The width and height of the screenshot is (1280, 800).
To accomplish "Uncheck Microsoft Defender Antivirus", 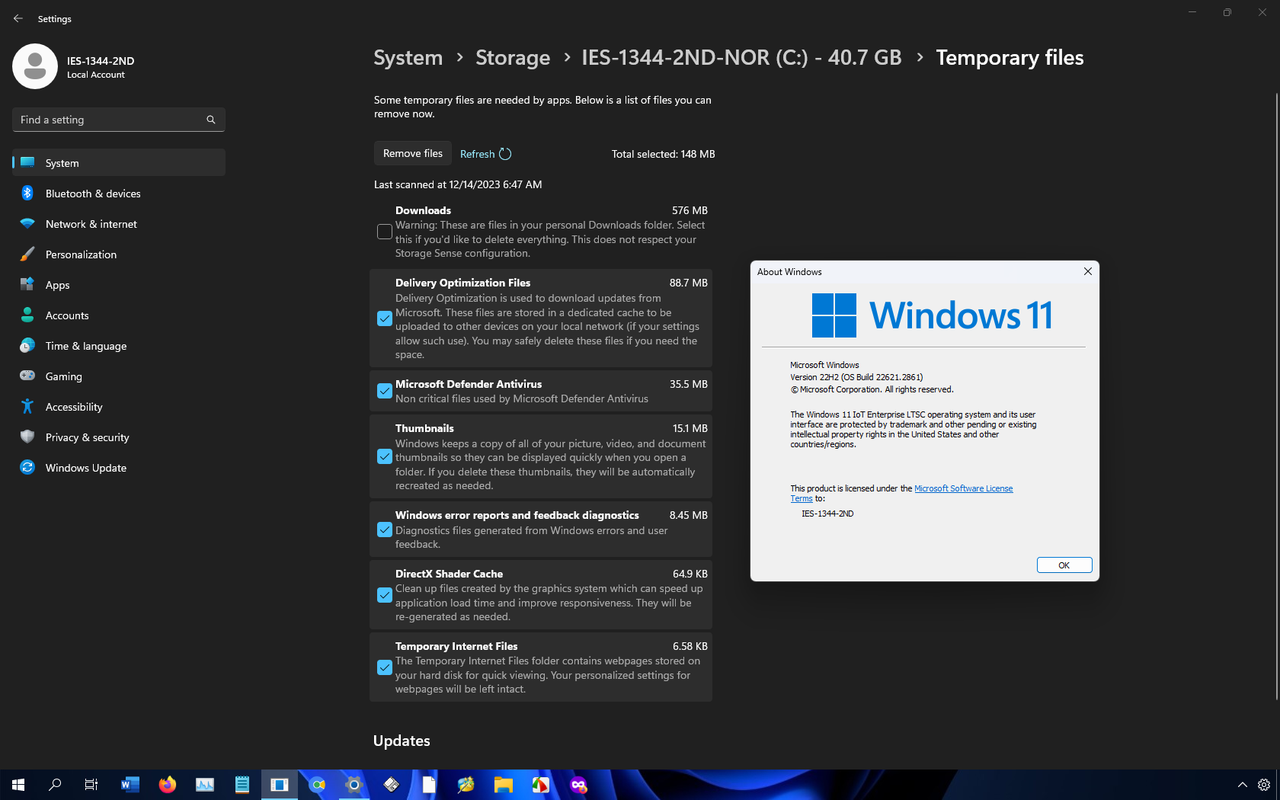I will point(384,391).
